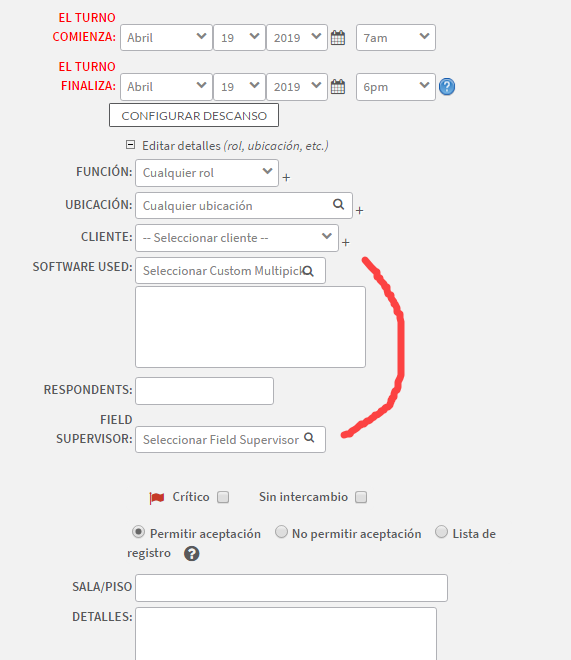
Task: Select No permitir aceptación radio option
Action: [x=281, y=532]
